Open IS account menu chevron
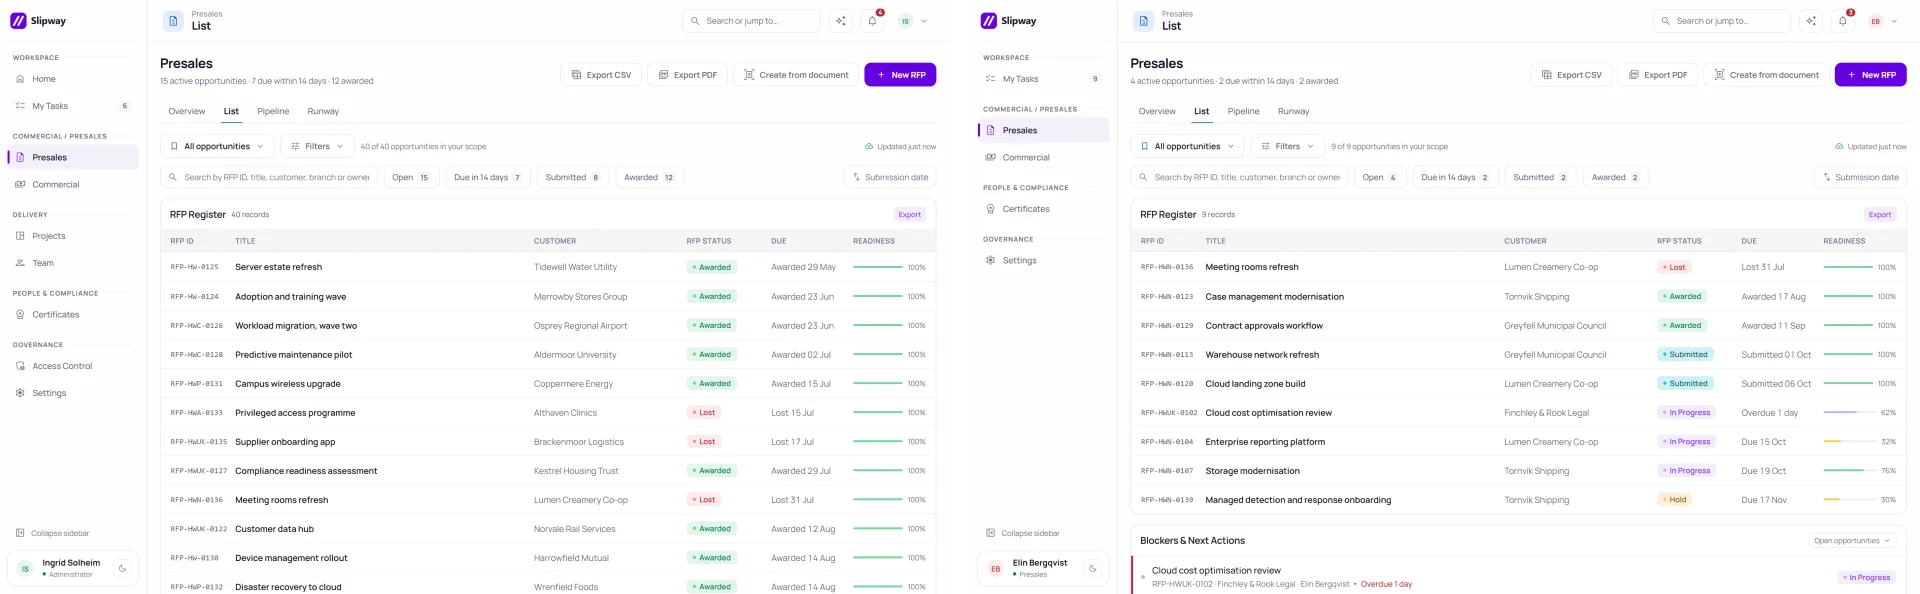This screenshot has width=1920, height=594. click(924, 21)
